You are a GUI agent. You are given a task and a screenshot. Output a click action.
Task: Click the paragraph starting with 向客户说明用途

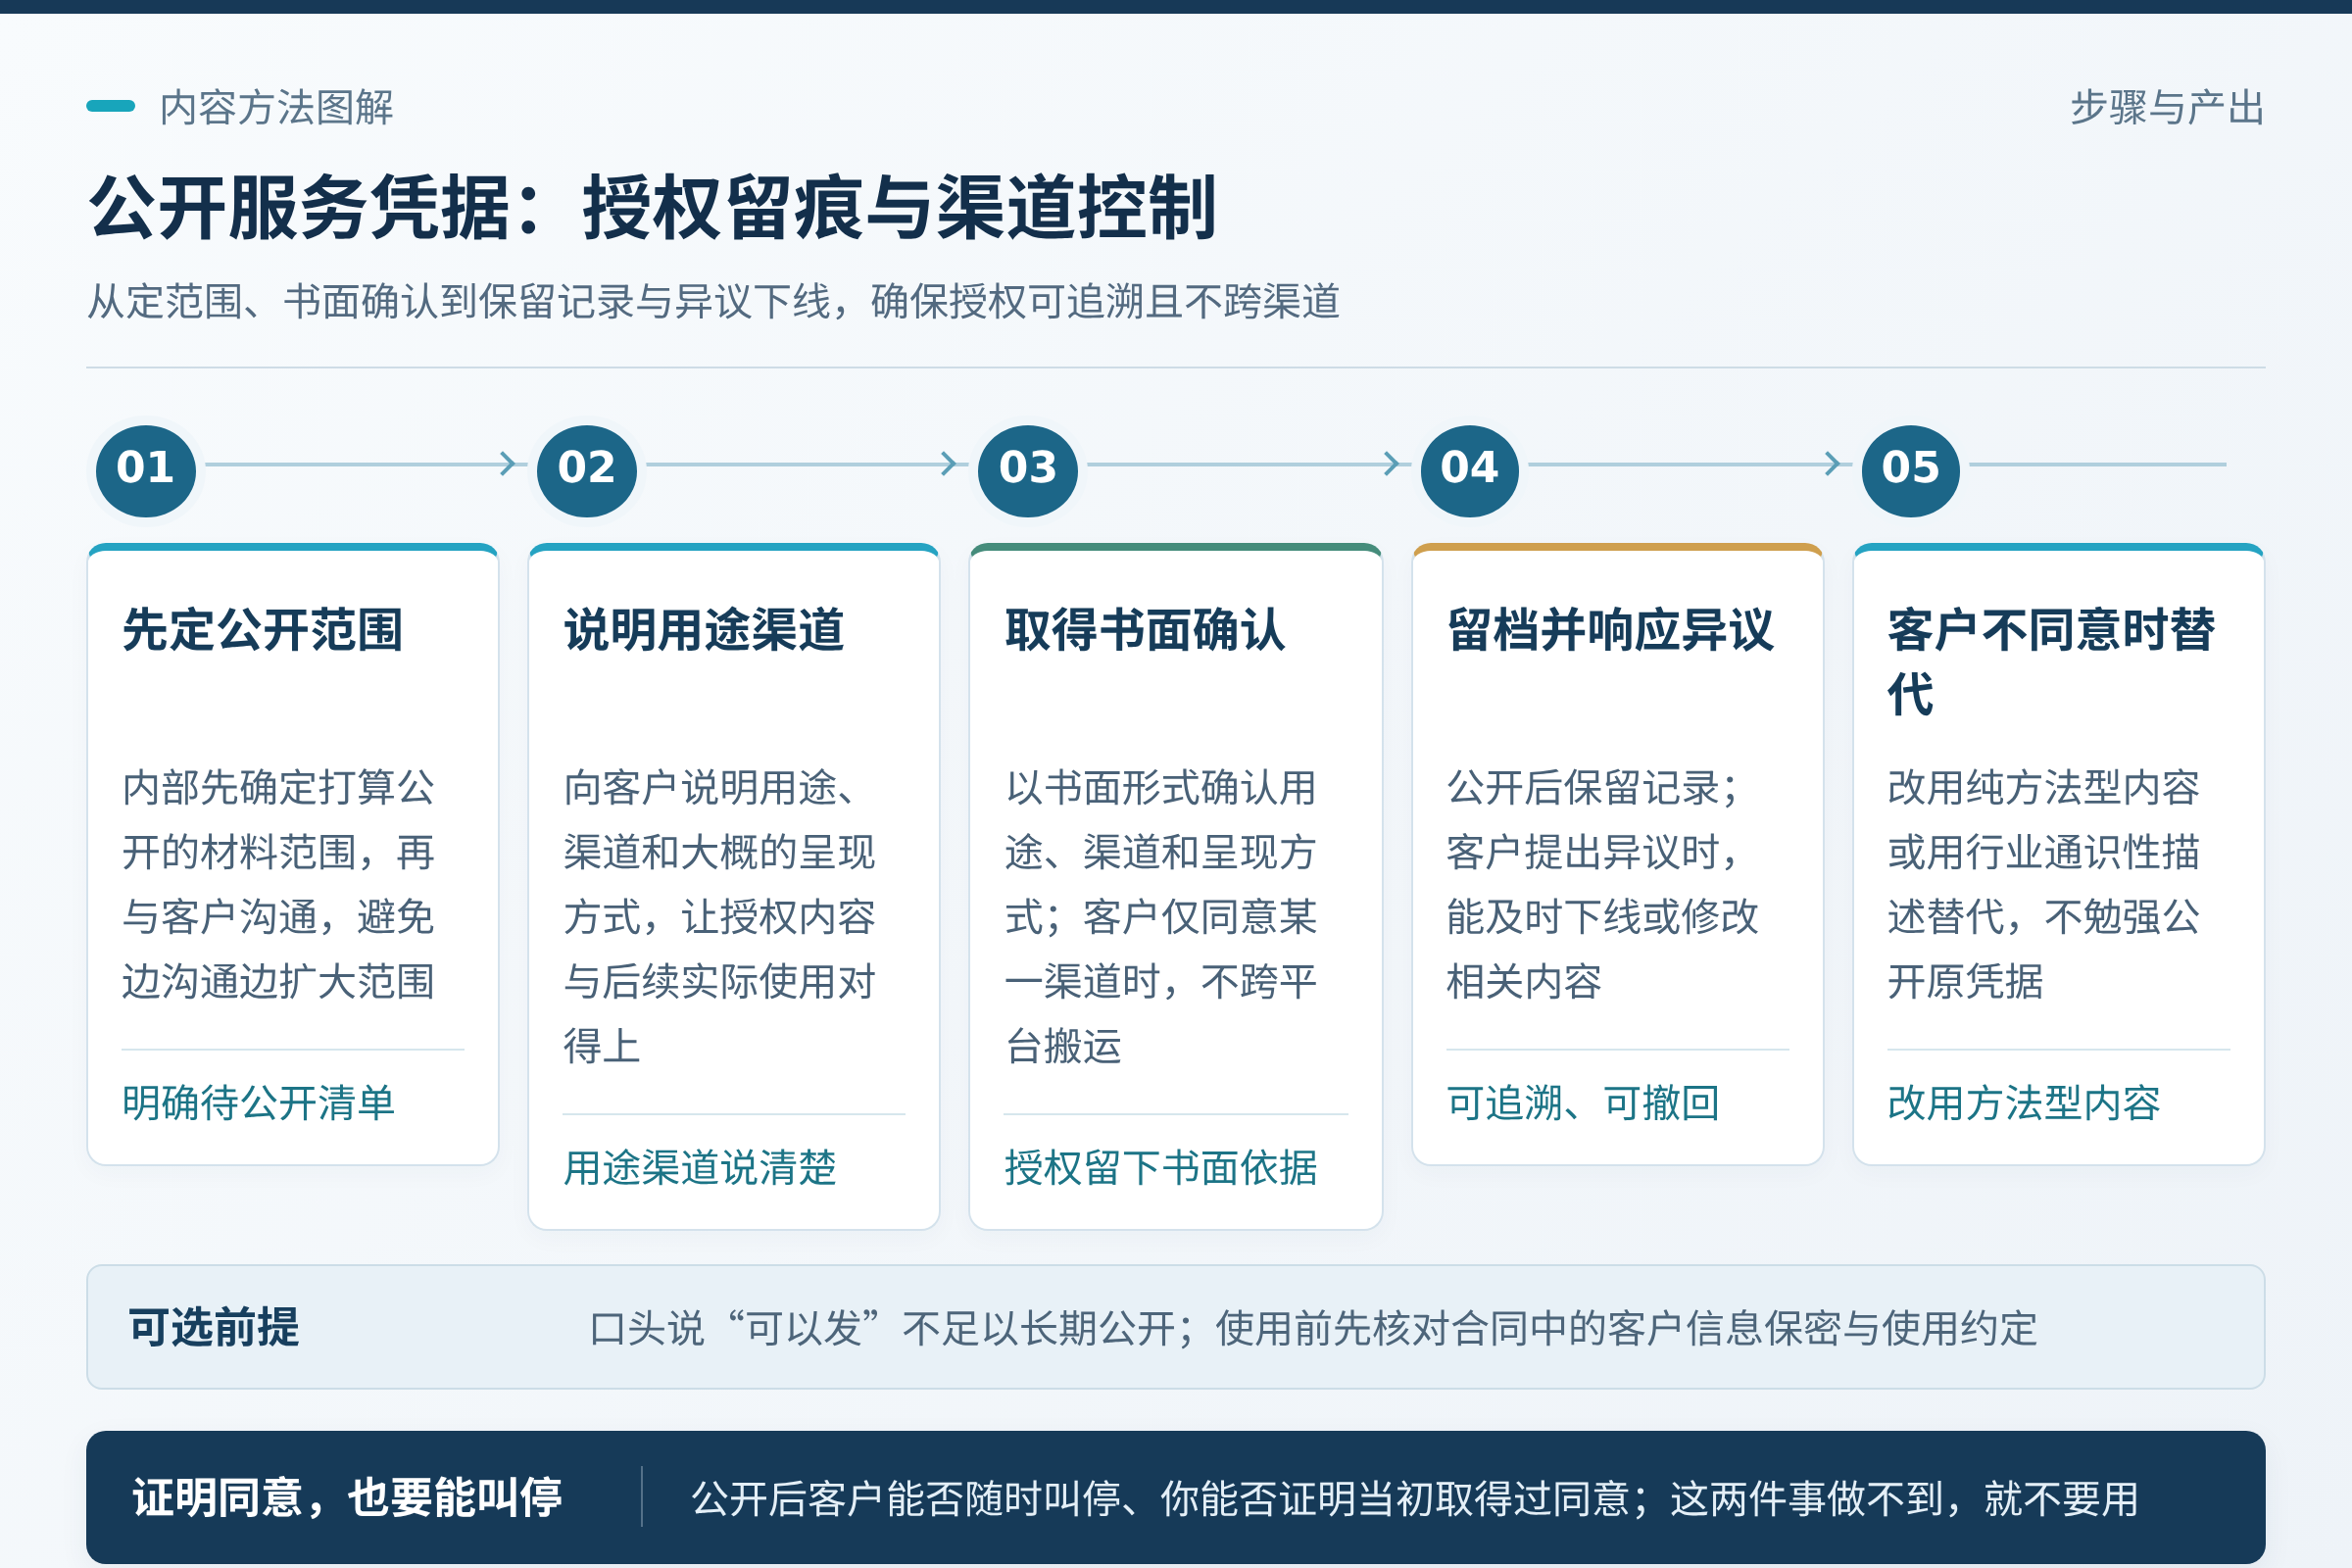720,917
